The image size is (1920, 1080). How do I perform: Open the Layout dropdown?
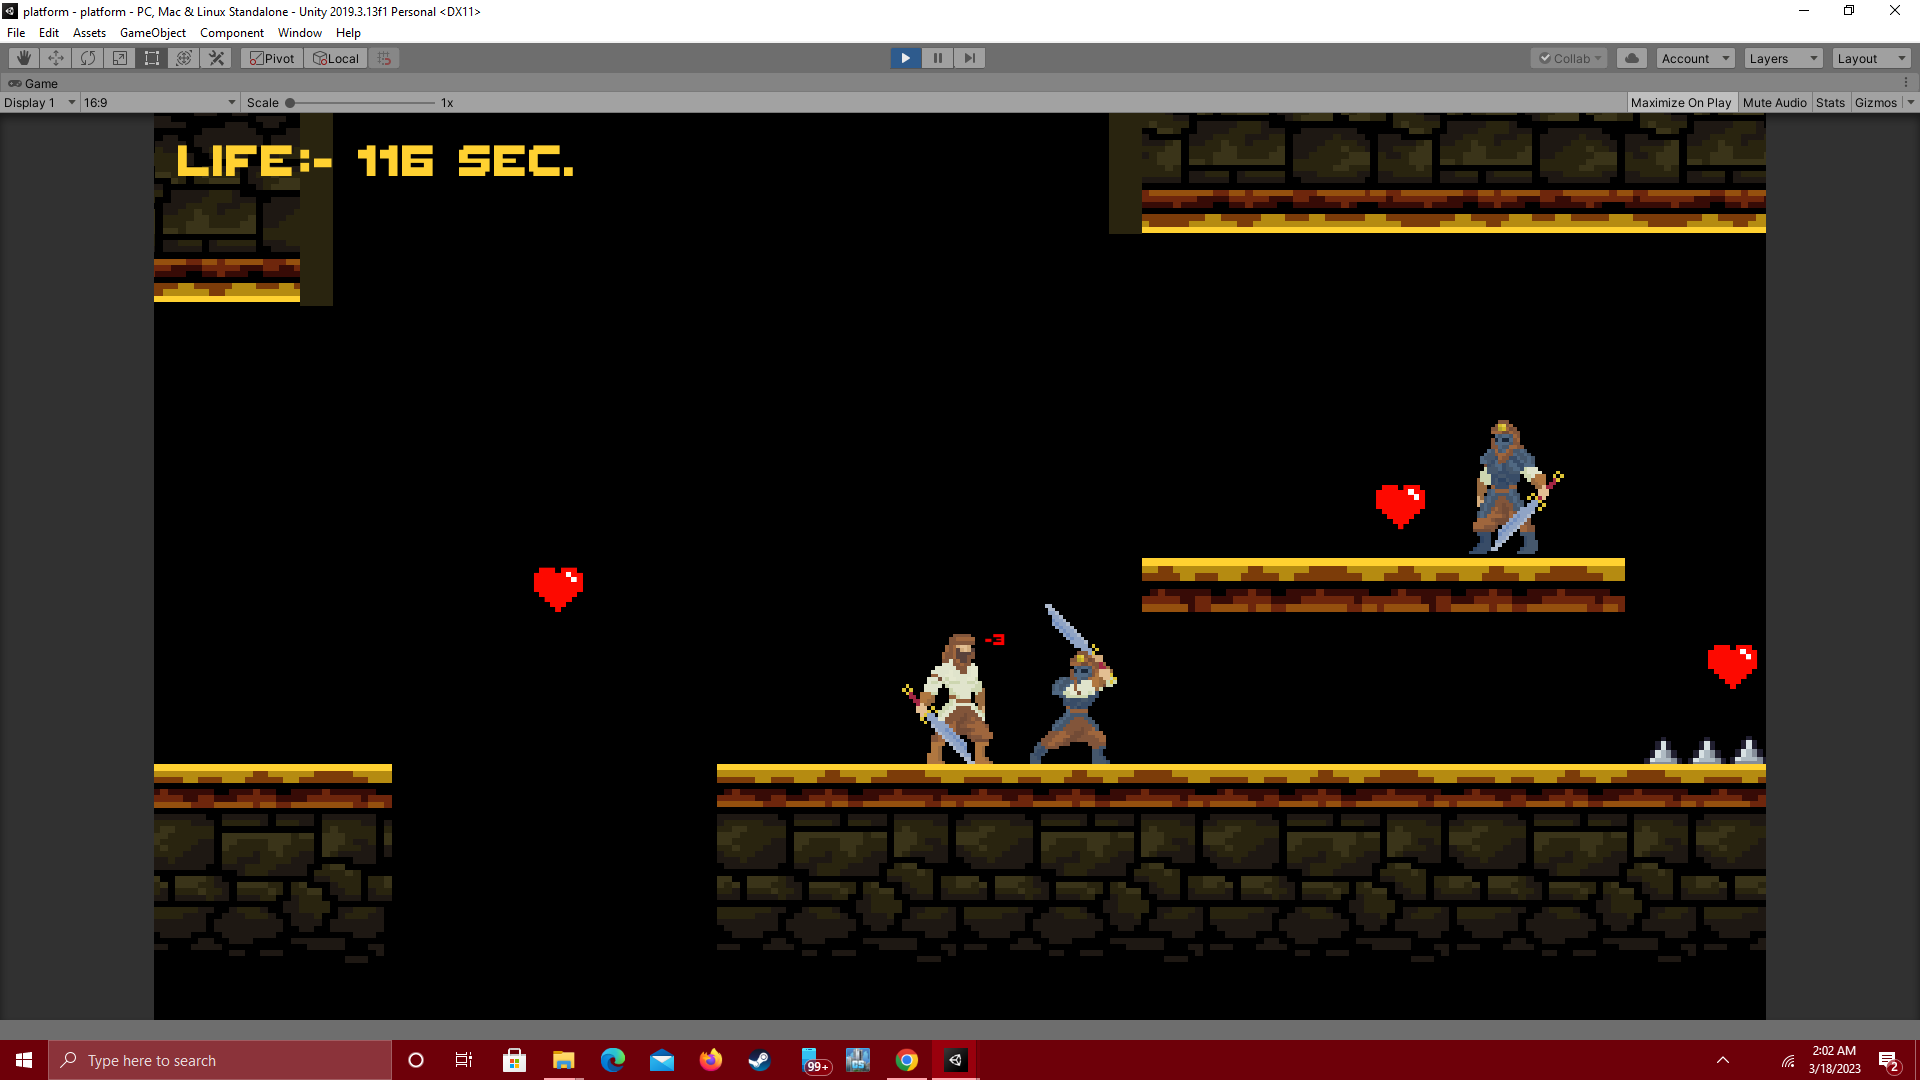coord(1869,58)
